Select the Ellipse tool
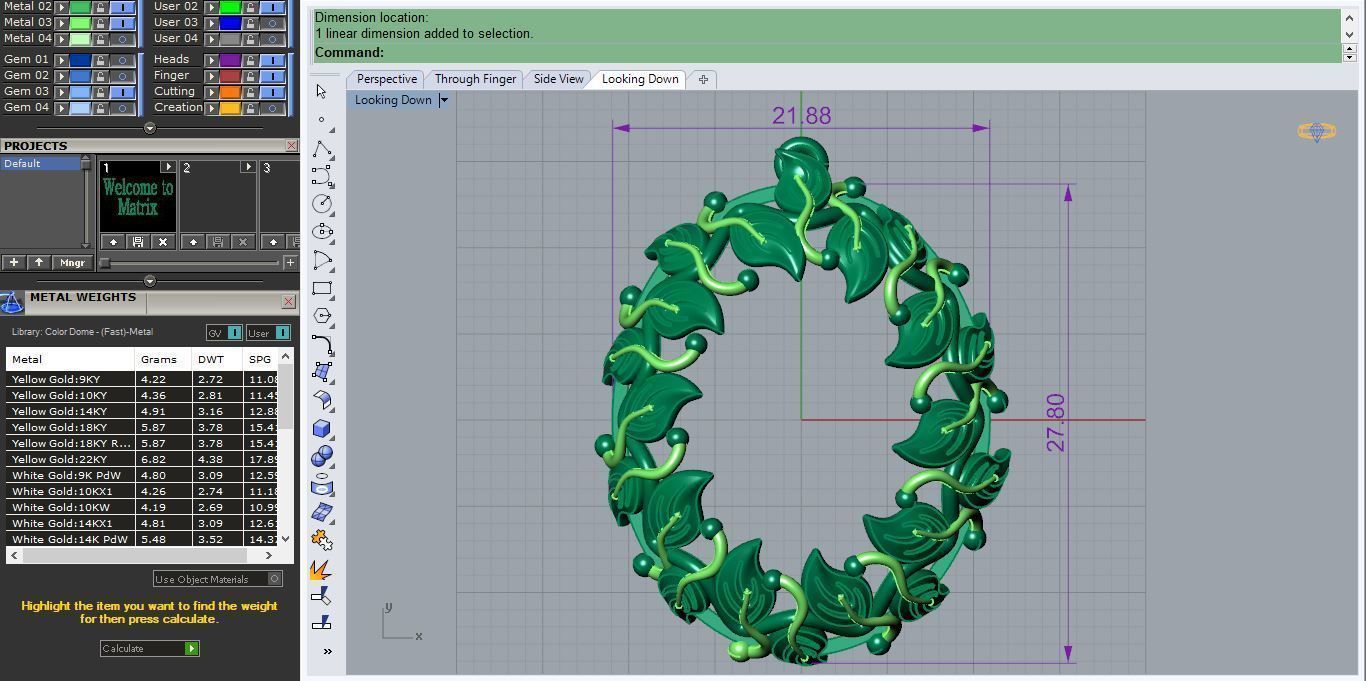Screen dimensions: 1366x681 (322, 232)
